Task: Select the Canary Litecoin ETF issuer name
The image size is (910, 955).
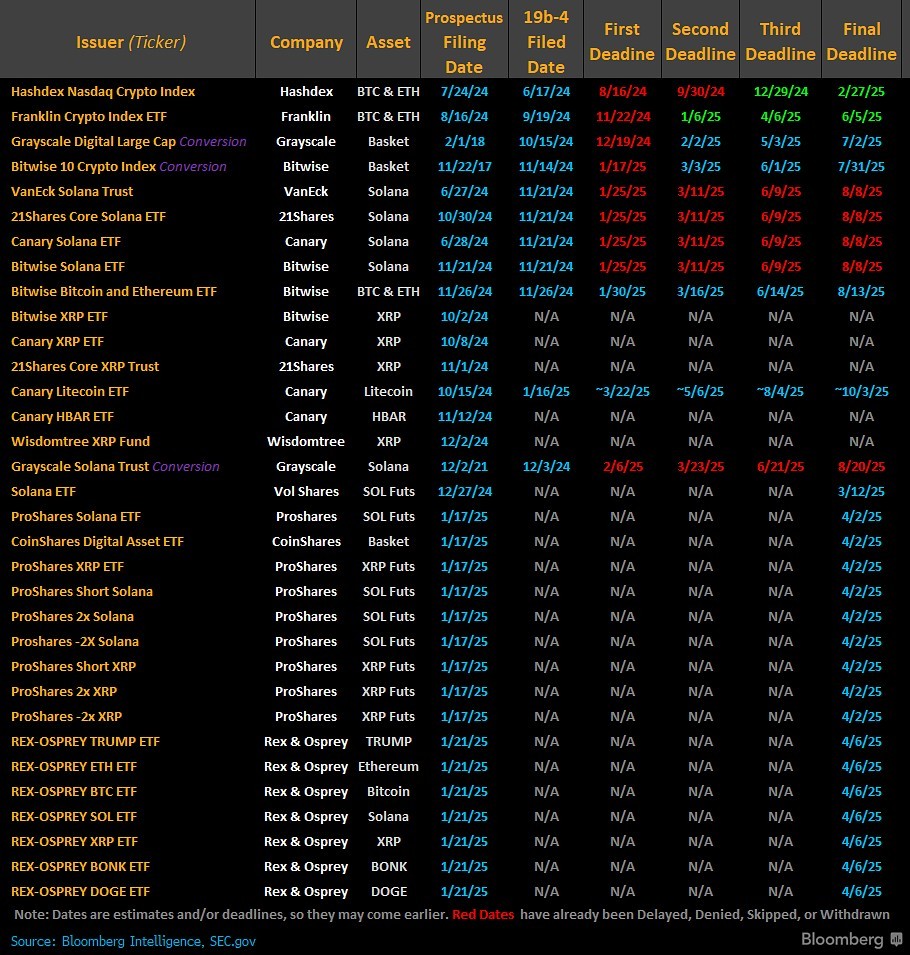Action: (x=70, y=391)
